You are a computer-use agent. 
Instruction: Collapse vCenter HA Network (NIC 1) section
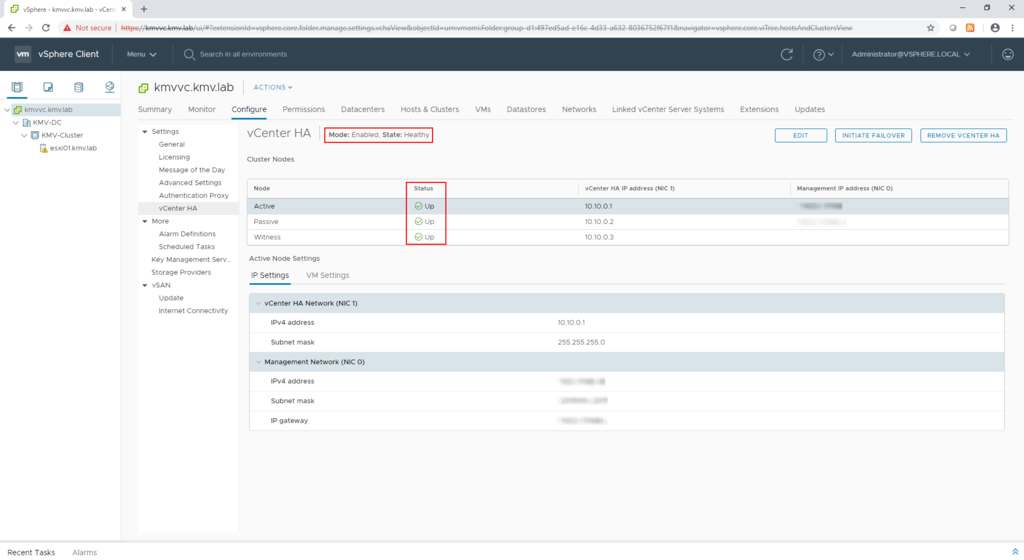point(259,303)
